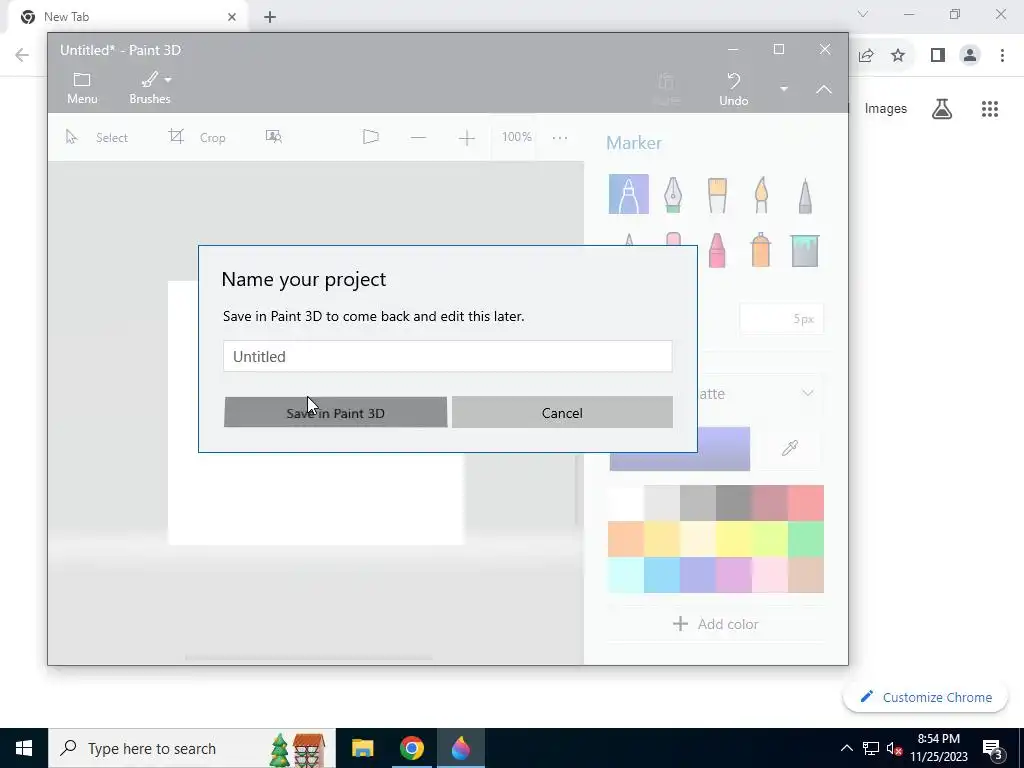Screen dimensions: 1024x768
Task: Click the Search Labs flask icon
Action: tap(942, 108)
